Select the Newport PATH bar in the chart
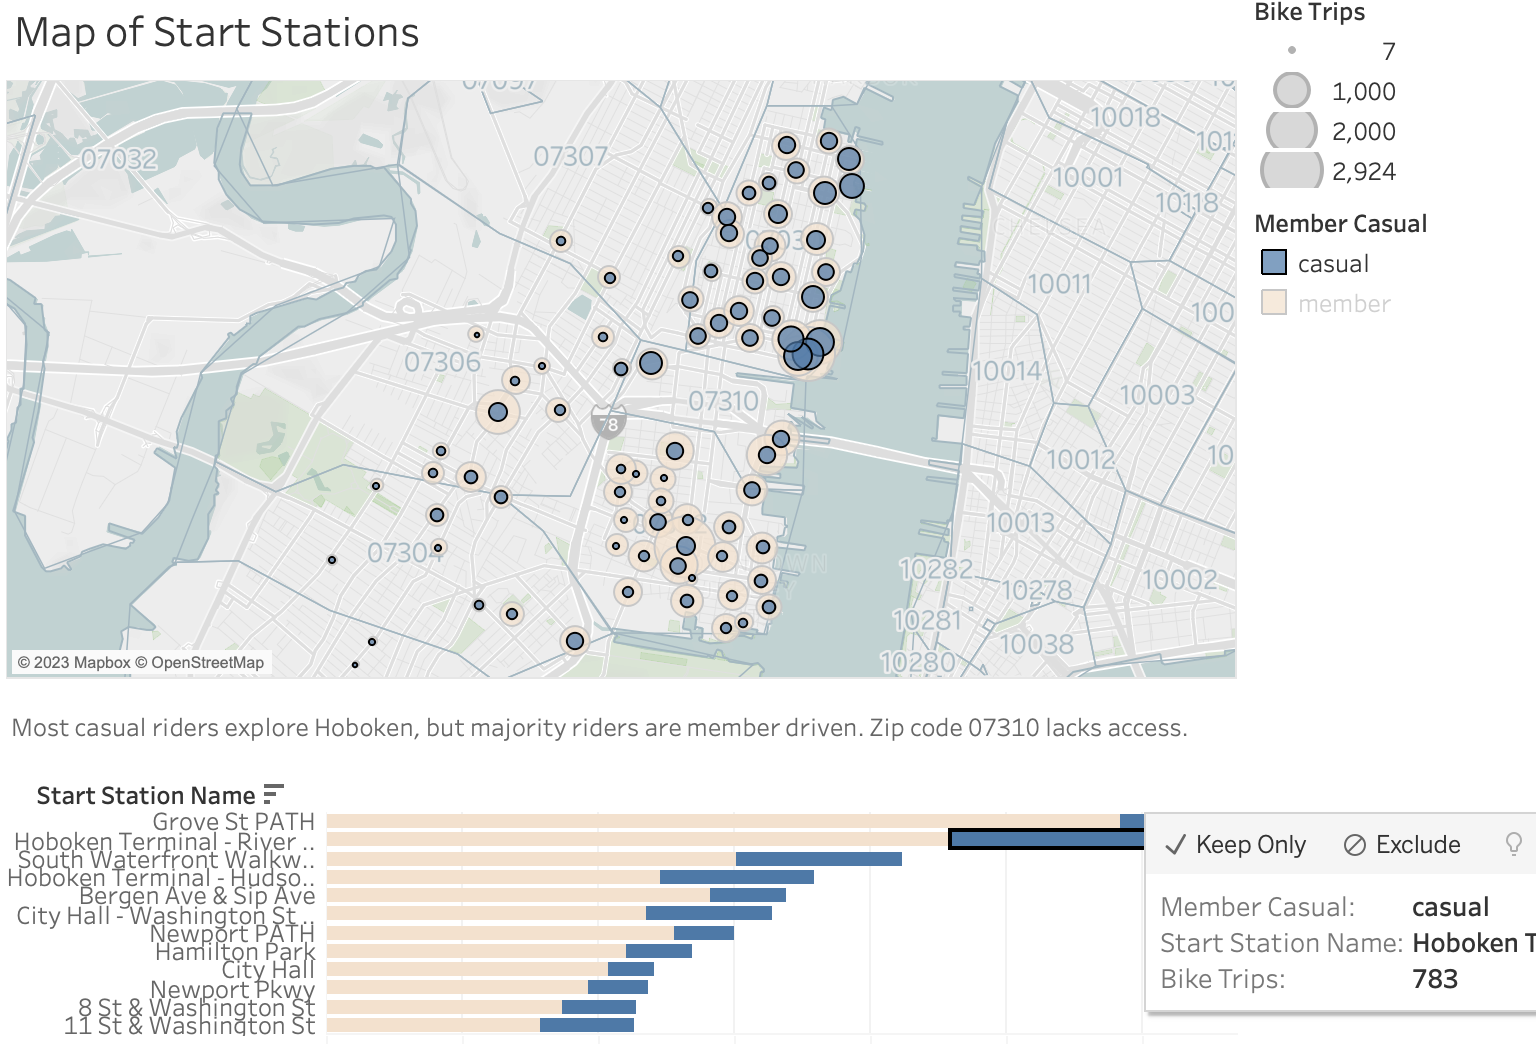Image resolution: width=1536 pixels, height=1056 pixels. point(705,932)
